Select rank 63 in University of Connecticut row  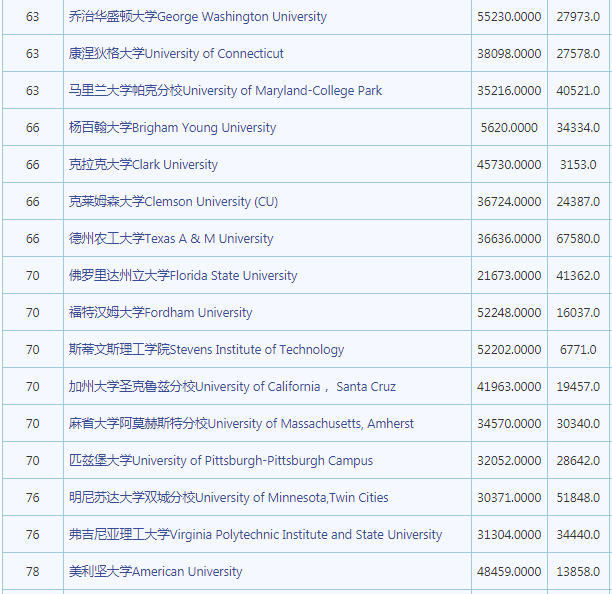pyautogui.click(x=33, y=53)
